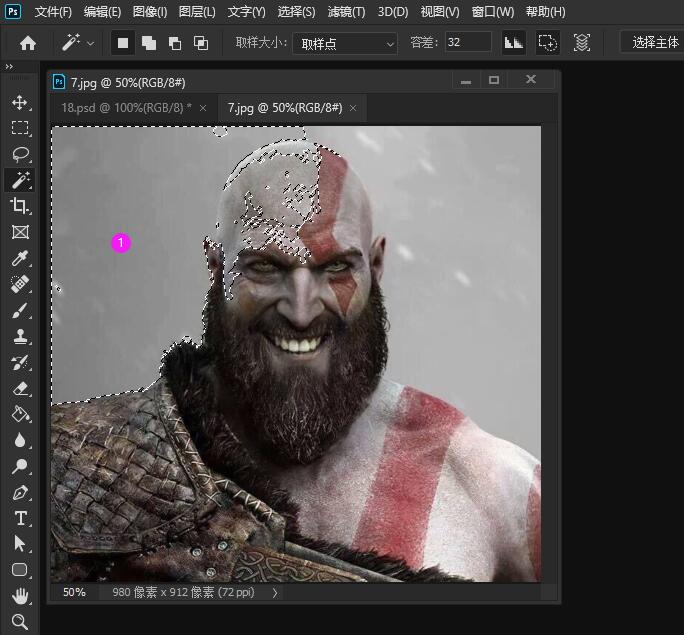The height and width of the screenshot is (635, 684).
Task: Click the 50% zoom level field
Action: tap(74, 592)
